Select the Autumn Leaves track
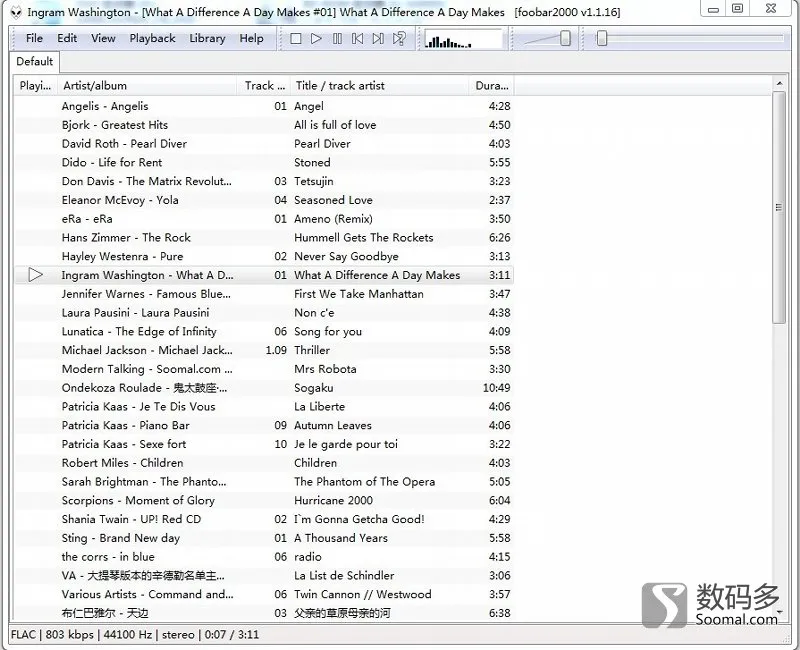 point(264,426)
